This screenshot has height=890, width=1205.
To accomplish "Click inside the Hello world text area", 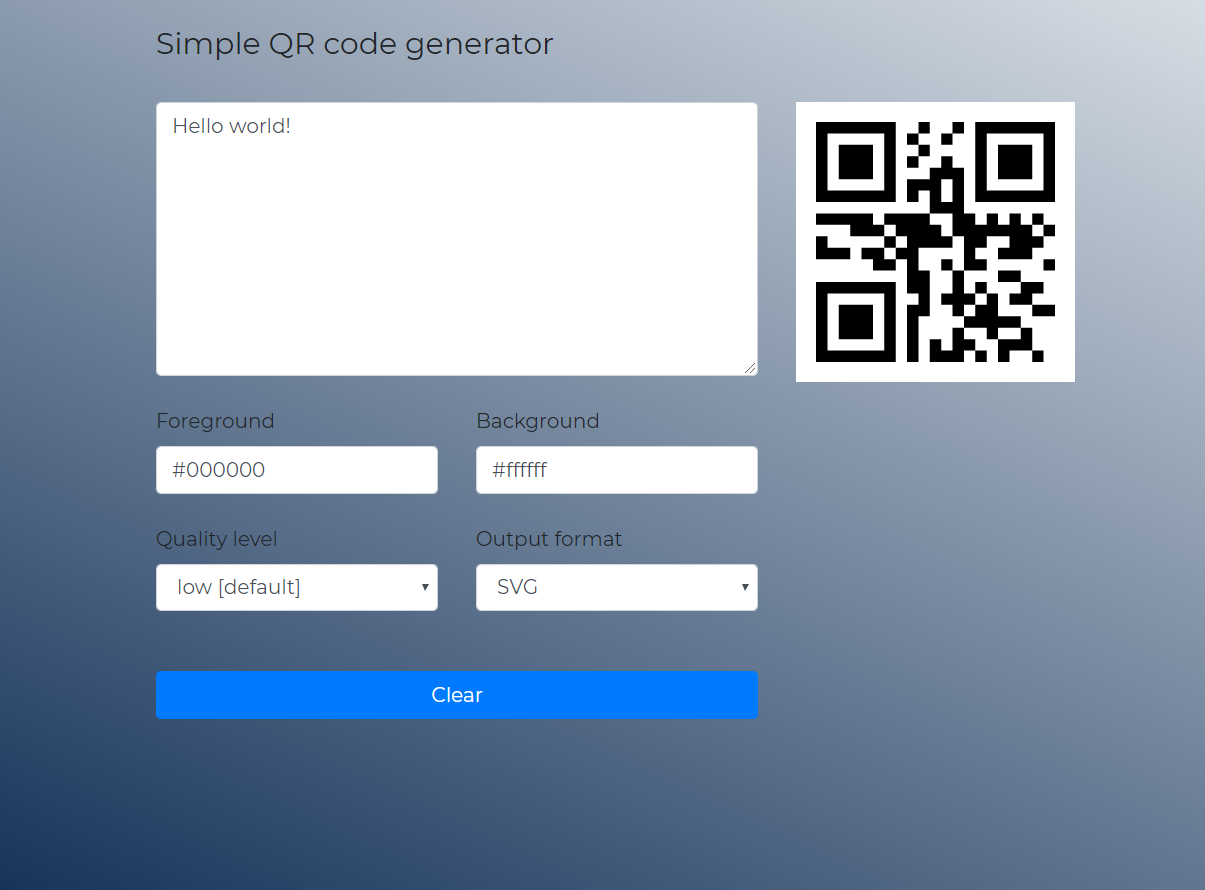I will coord(456,240).
